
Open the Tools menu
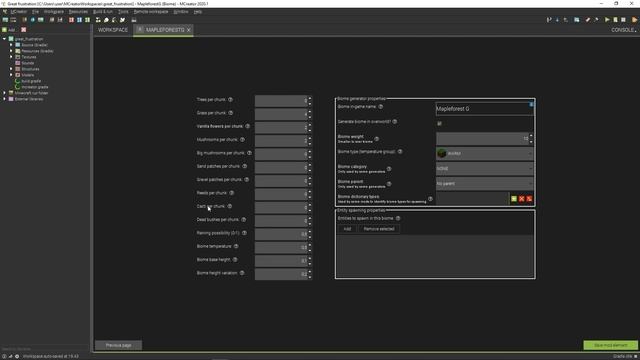pyautogui.click(x=123, y=12)
